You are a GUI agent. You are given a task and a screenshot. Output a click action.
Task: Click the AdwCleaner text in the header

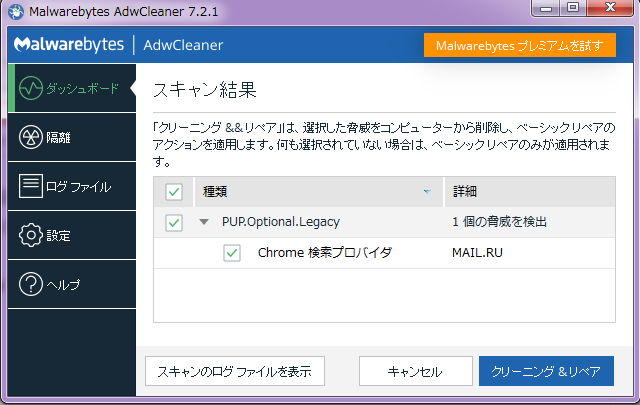pos(183,45)
